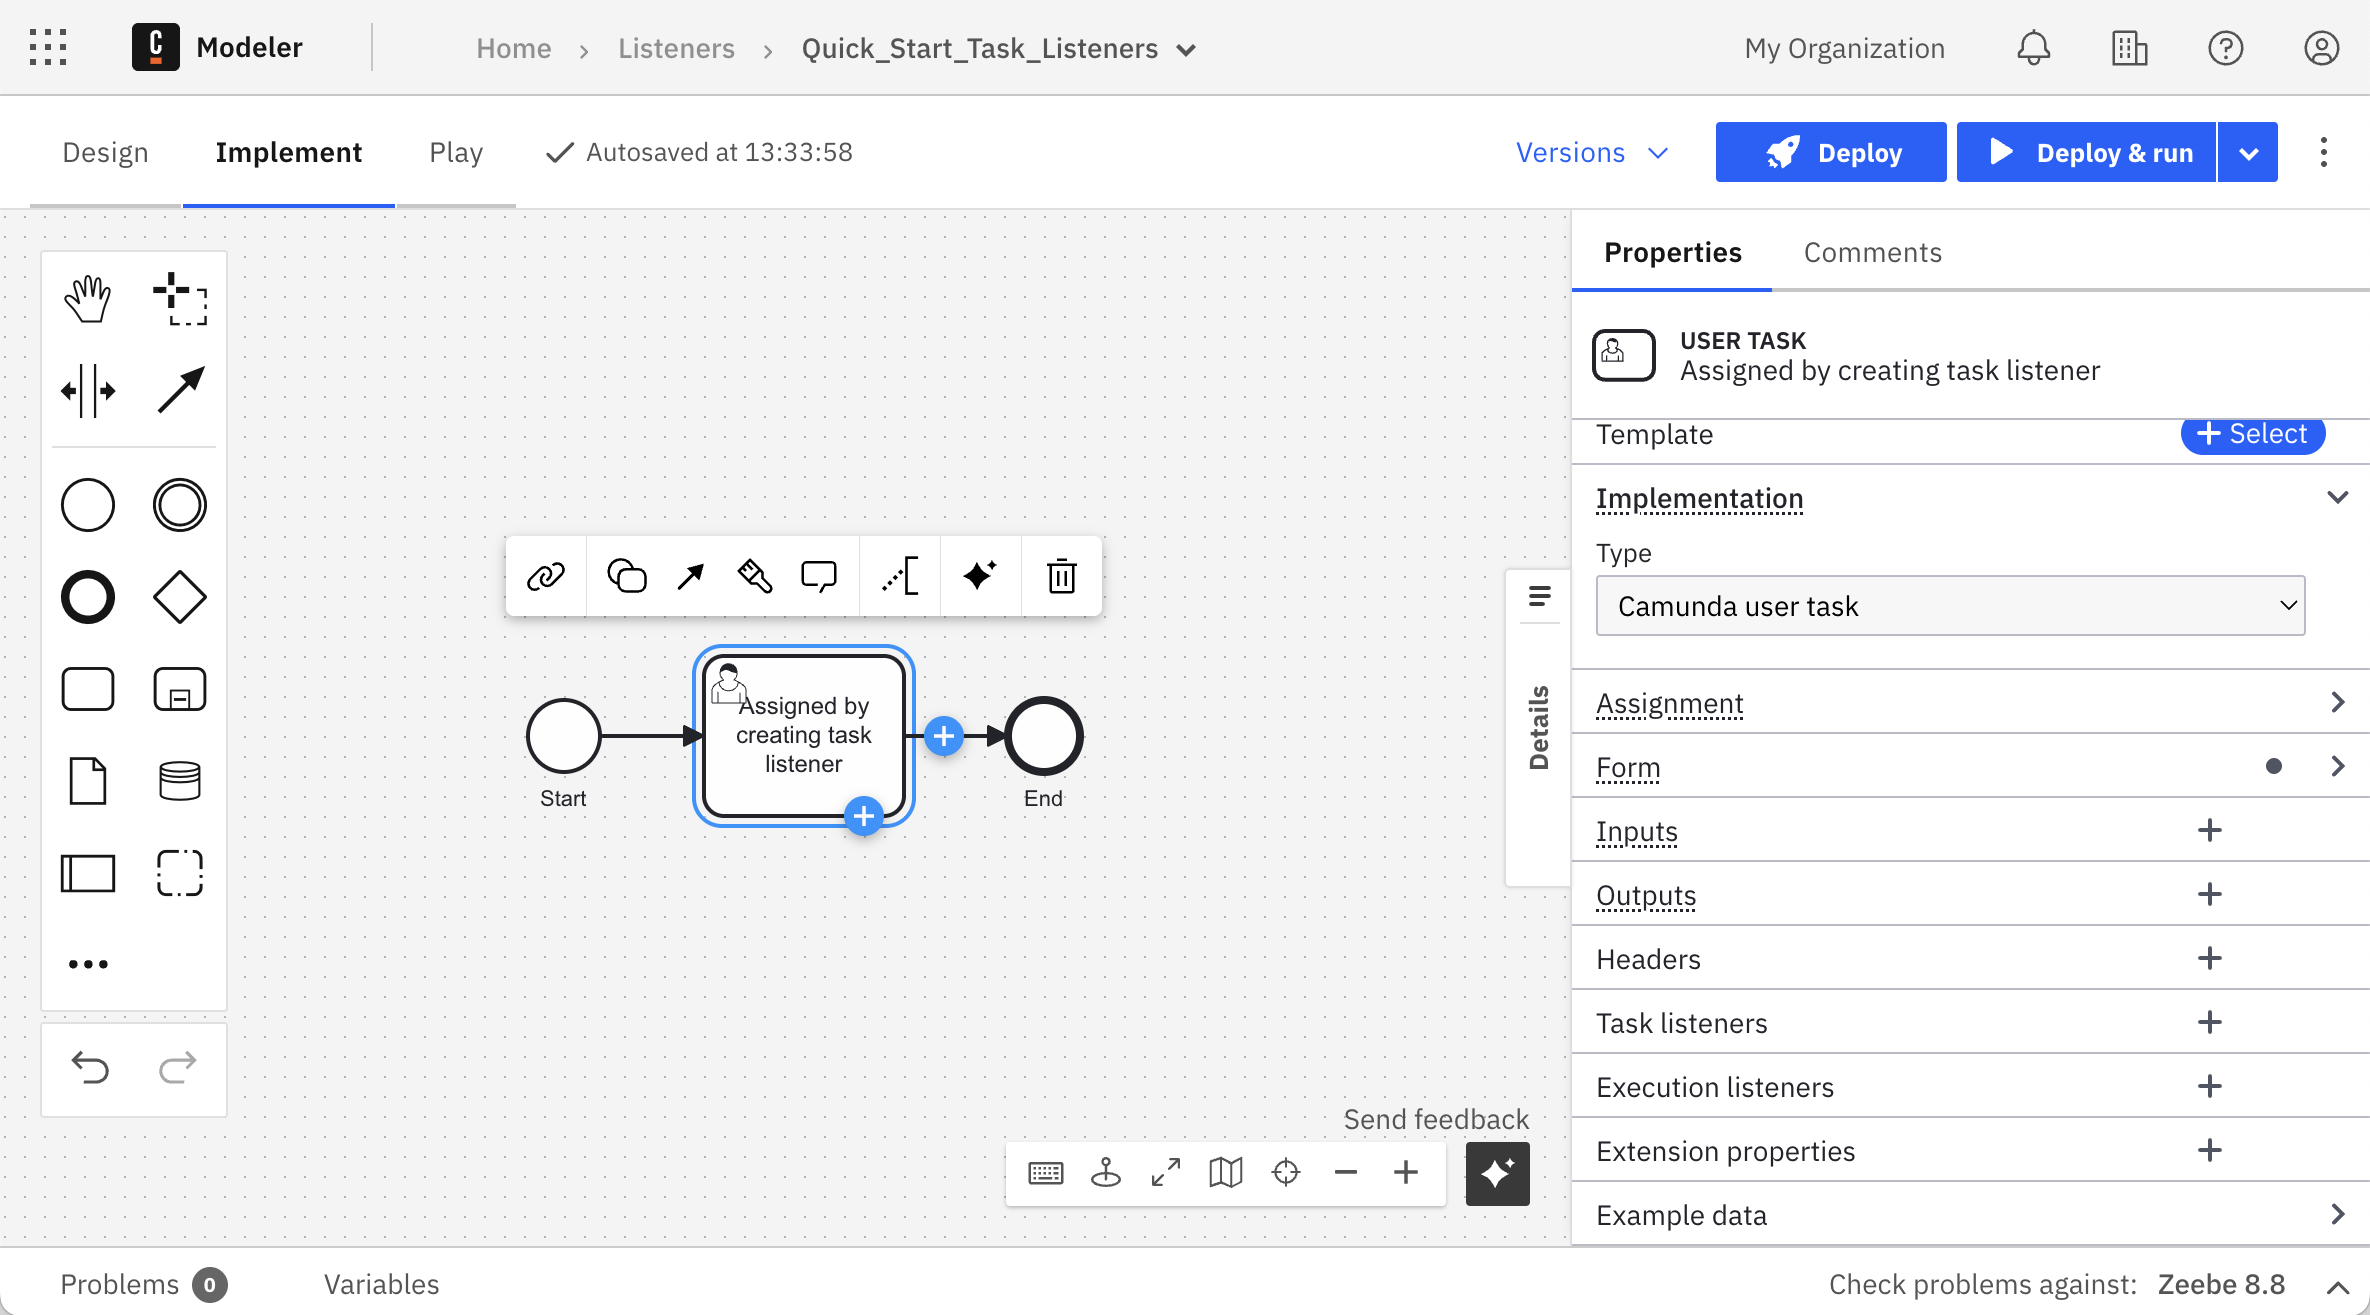Switch to the Design tab

point(105,152)
